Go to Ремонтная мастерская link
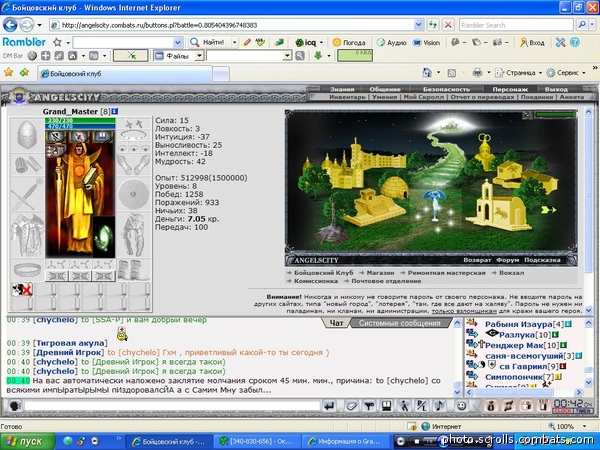Image resolution: width=600 pixels, height=450 pixels. (447, 273)
